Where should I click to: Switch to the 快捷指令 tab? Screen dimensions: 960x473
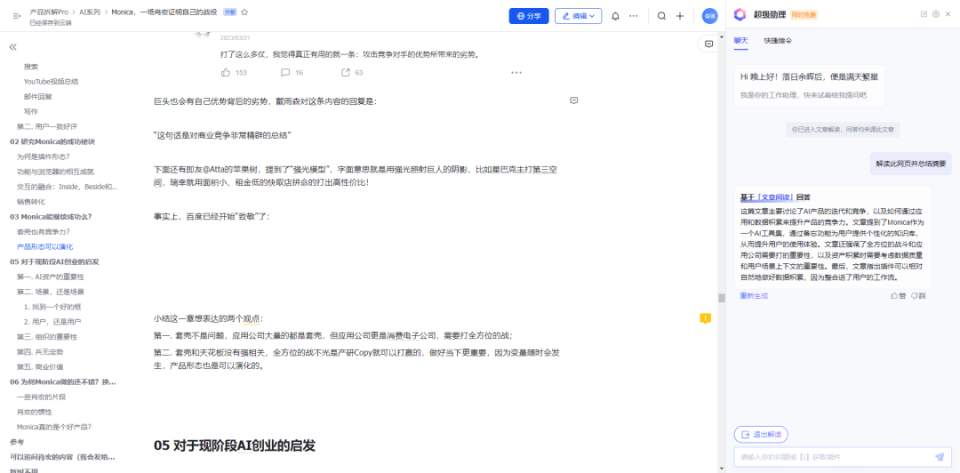tap(778, 40)
